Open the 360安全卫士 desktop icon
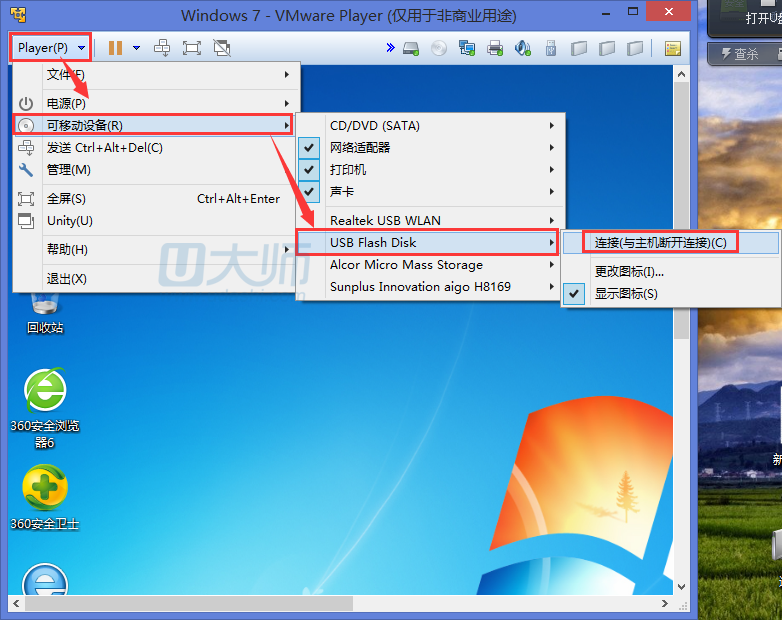782x620 pixels. 45,497
